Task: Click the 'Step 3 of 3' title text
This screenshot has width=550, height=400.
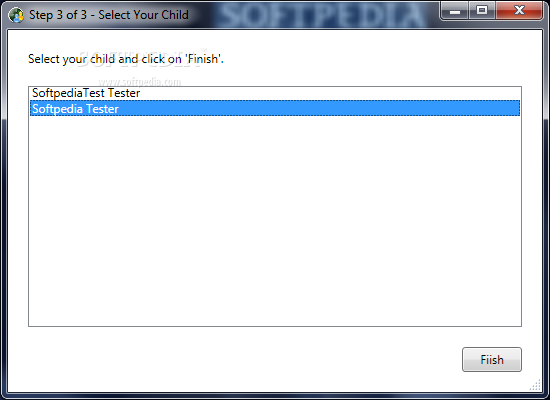Action: [x=58, y=15]
